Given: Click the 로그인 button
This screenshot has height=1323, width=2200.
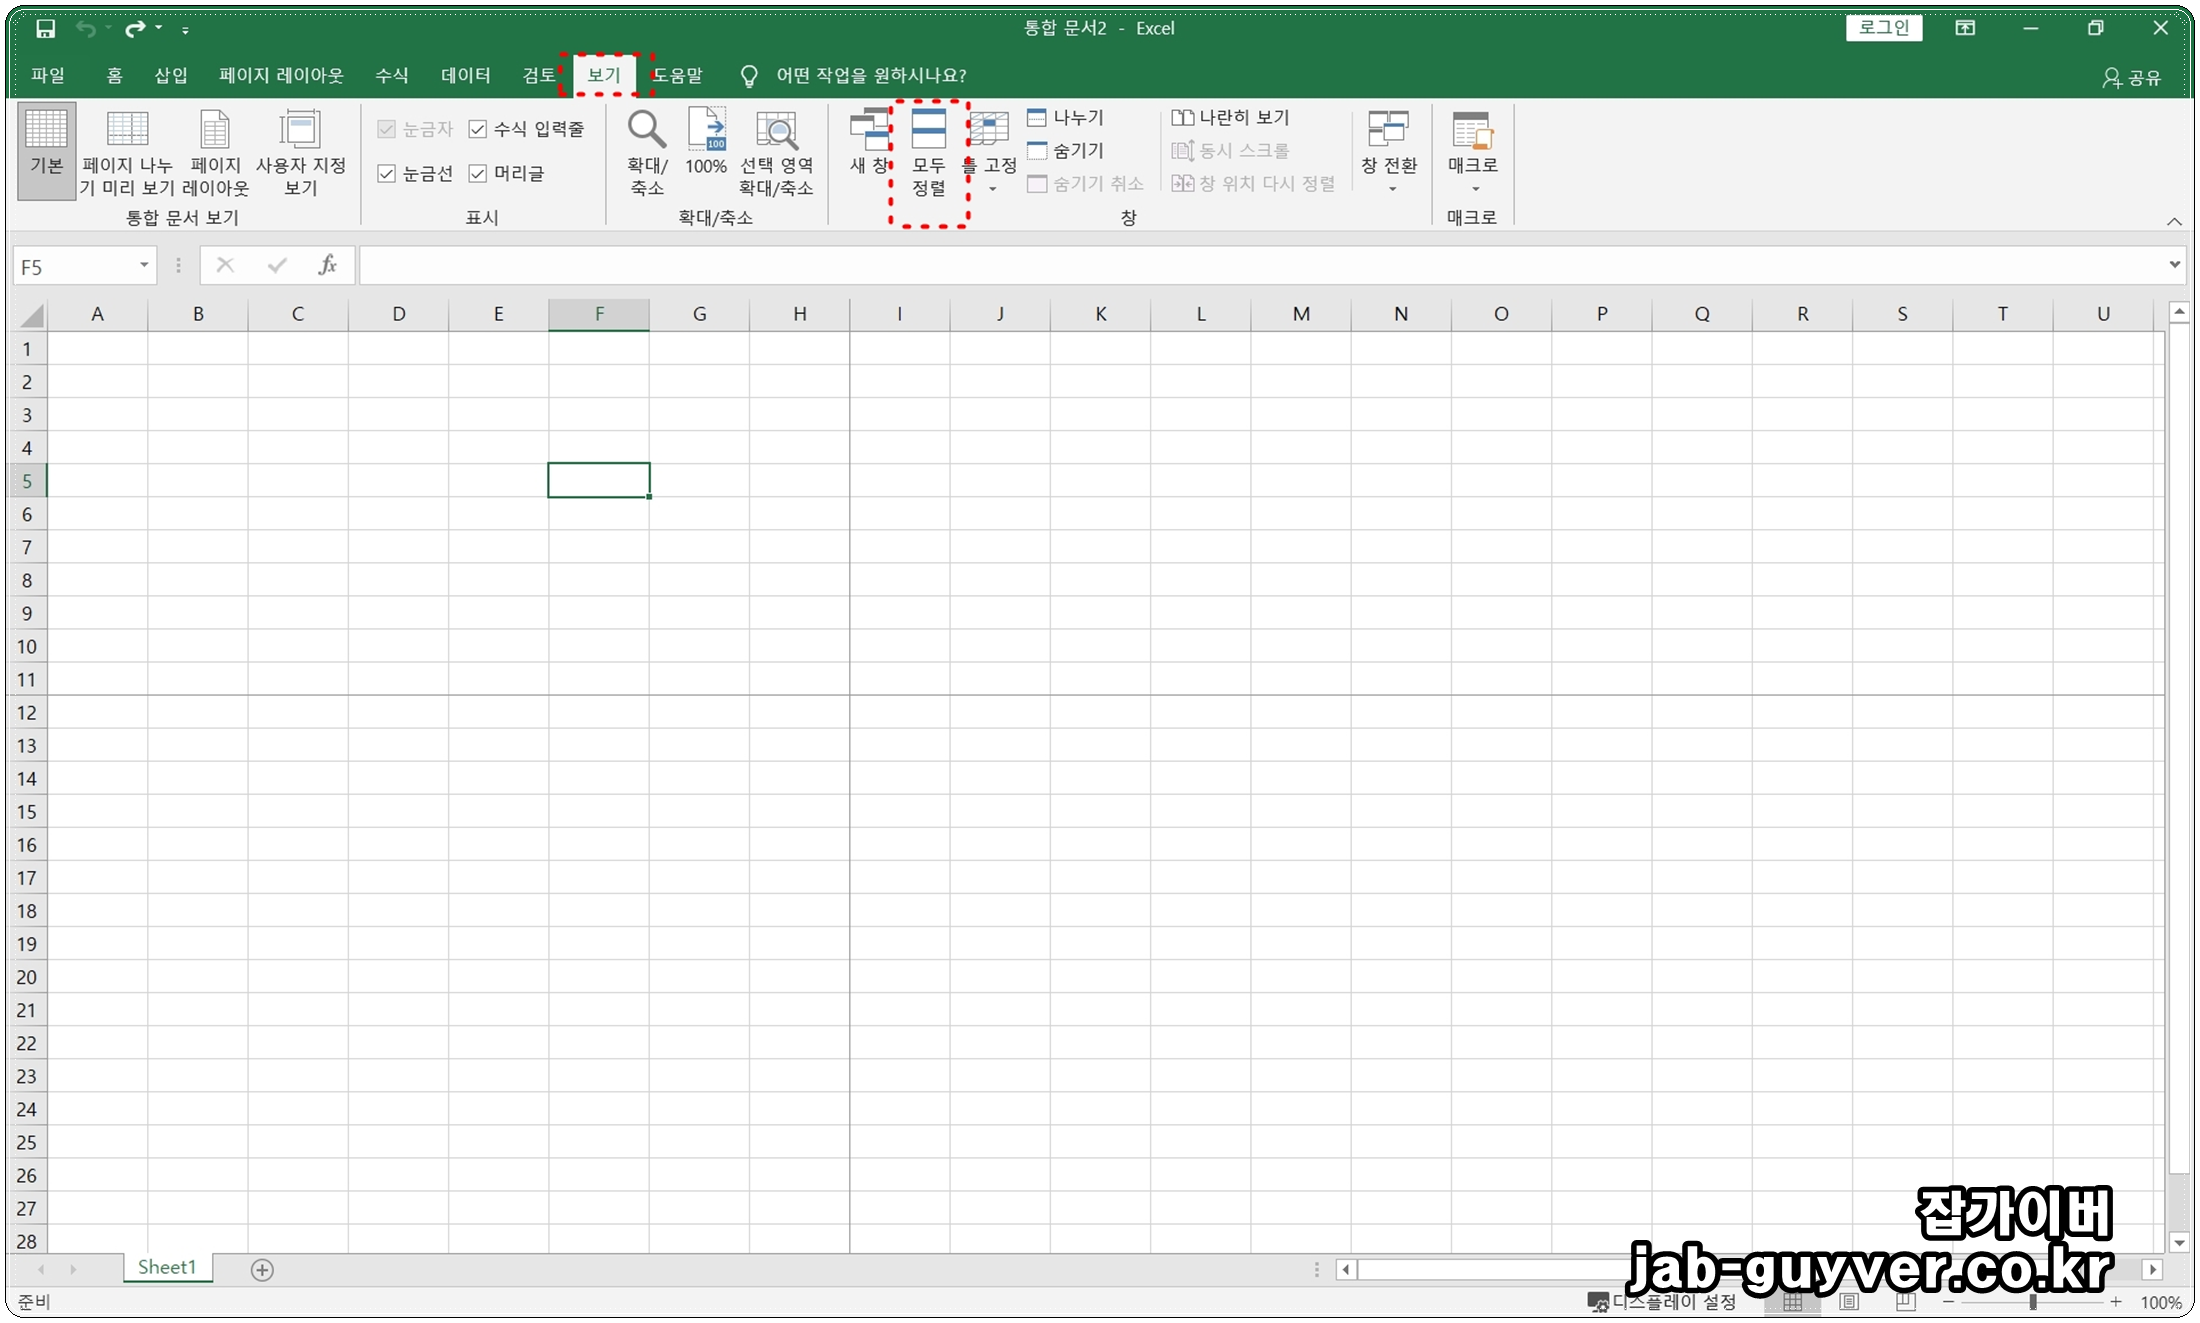Looking at the screenshot, I should pos(1883,28).
